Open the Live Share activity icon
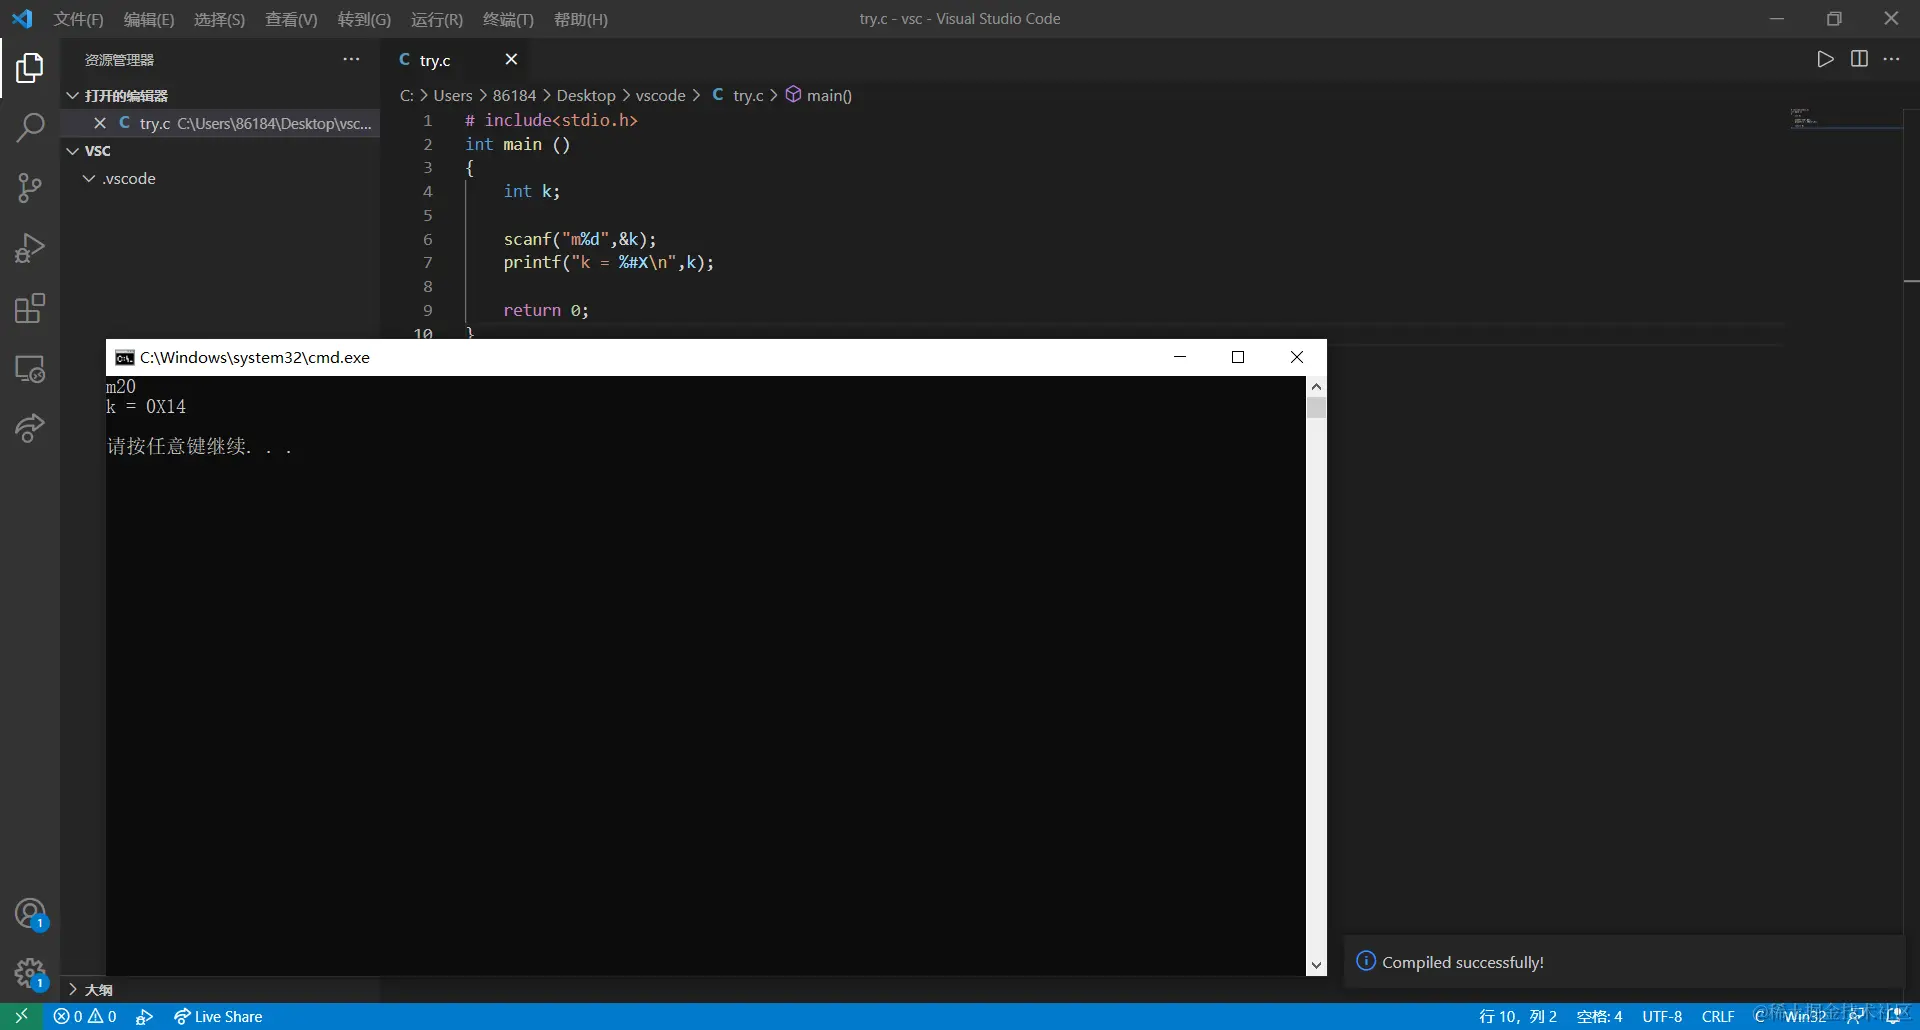This screenshot has width=1920, height=1030. tap(30, 428)
